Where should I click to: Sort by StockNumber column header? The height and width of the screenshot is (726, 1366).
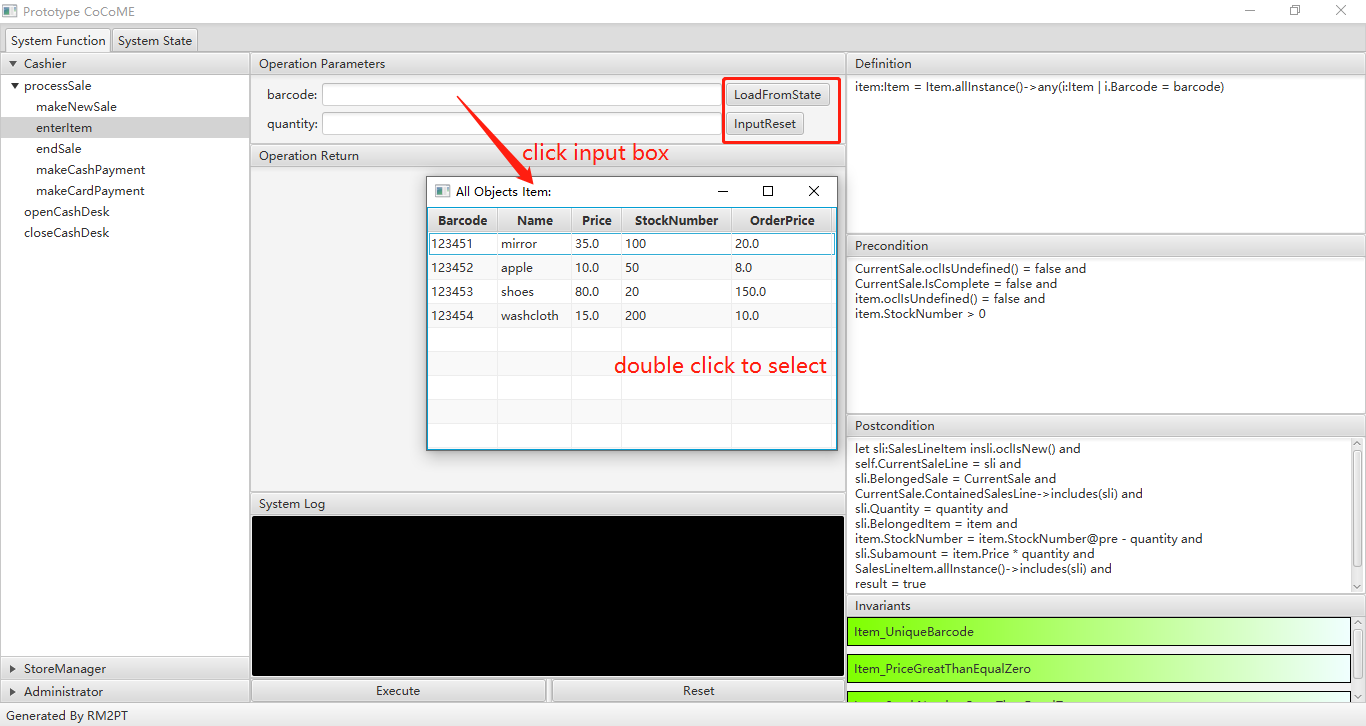point(676,220)
